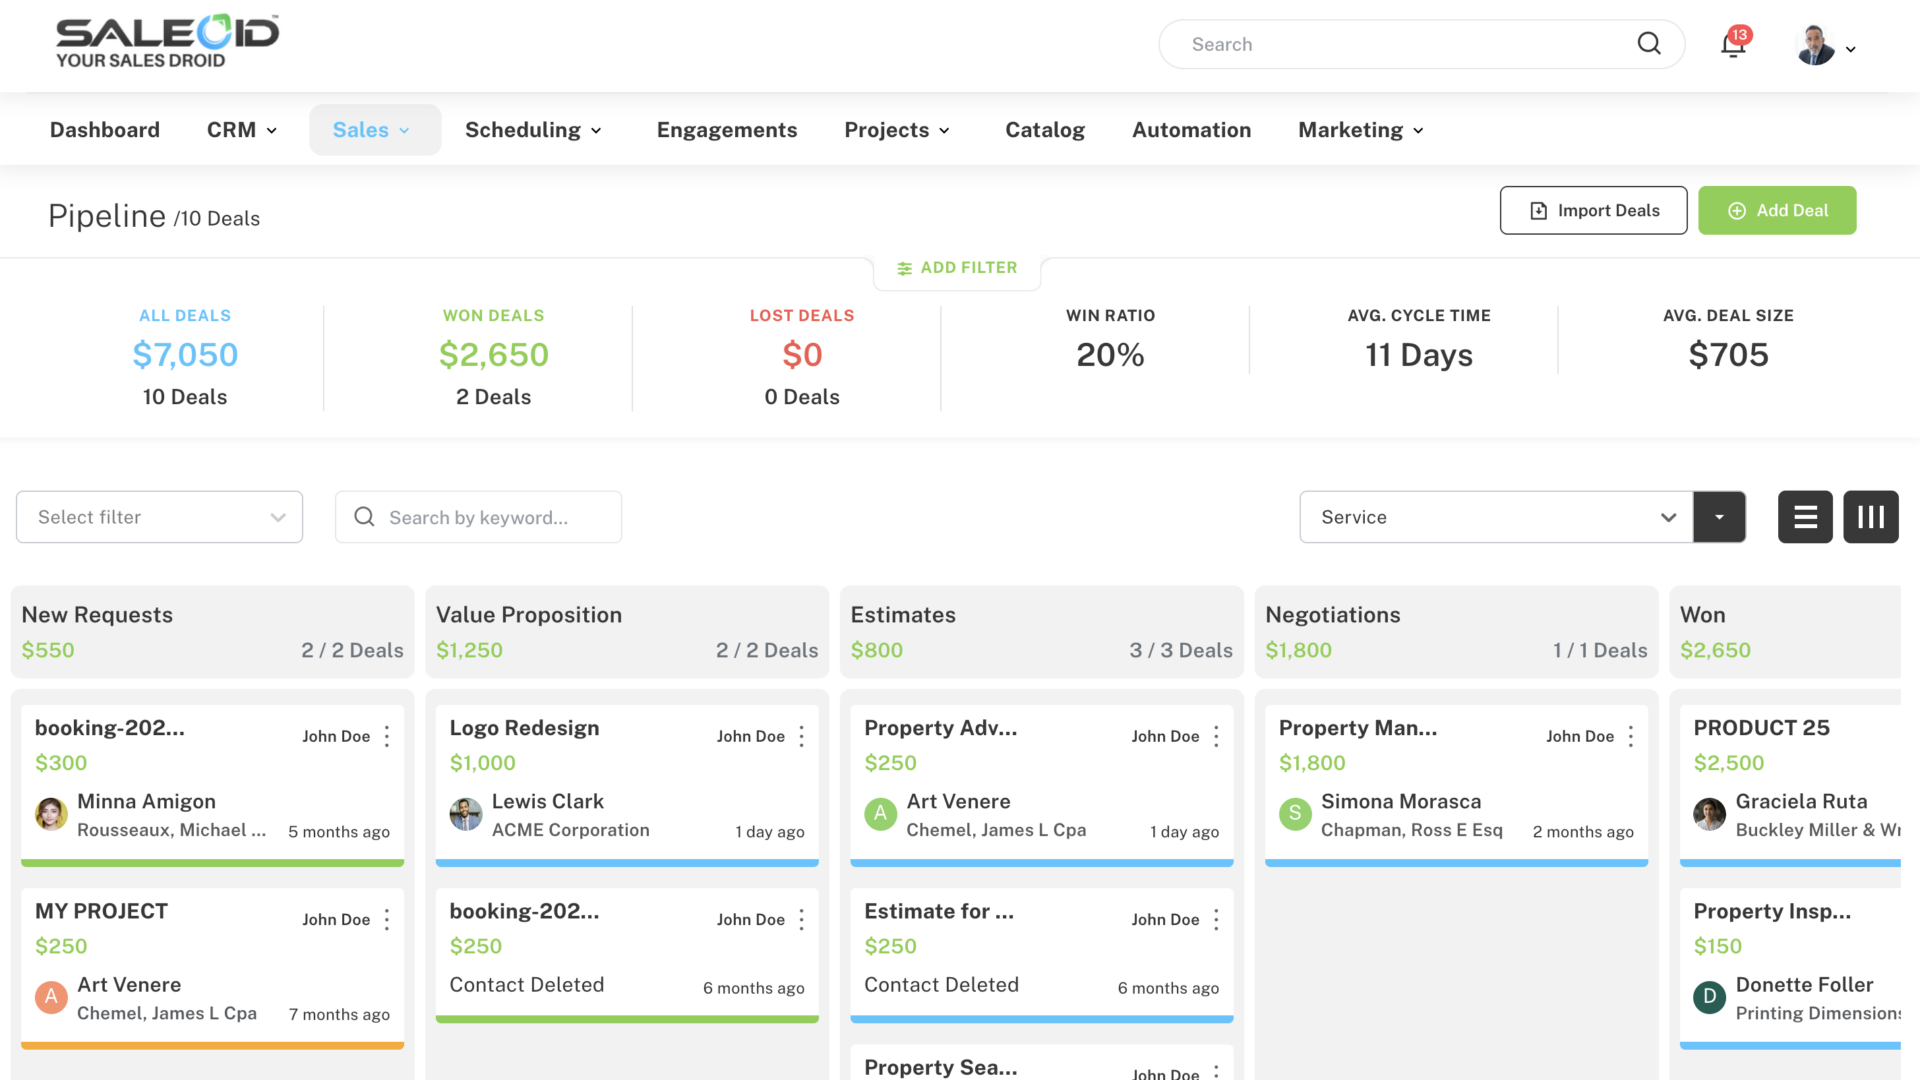Open the Engagements menu item
The height and width of the screenshot is (1080, 1920).
point(726,130)
